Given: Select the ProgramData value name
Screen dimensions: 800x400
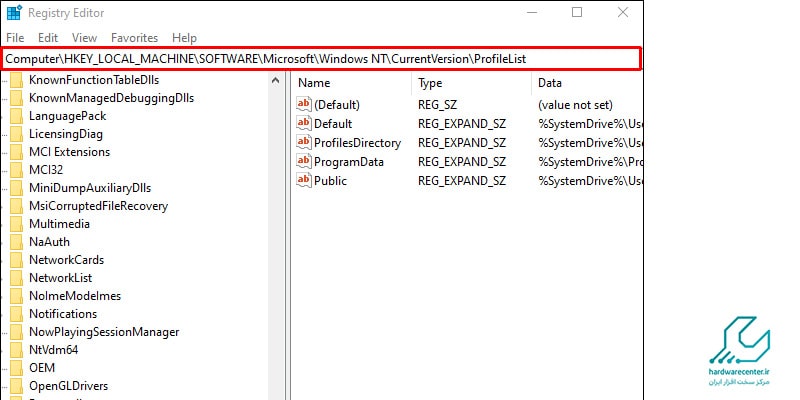Looking at the screenshot, I should tap(348, 162).
